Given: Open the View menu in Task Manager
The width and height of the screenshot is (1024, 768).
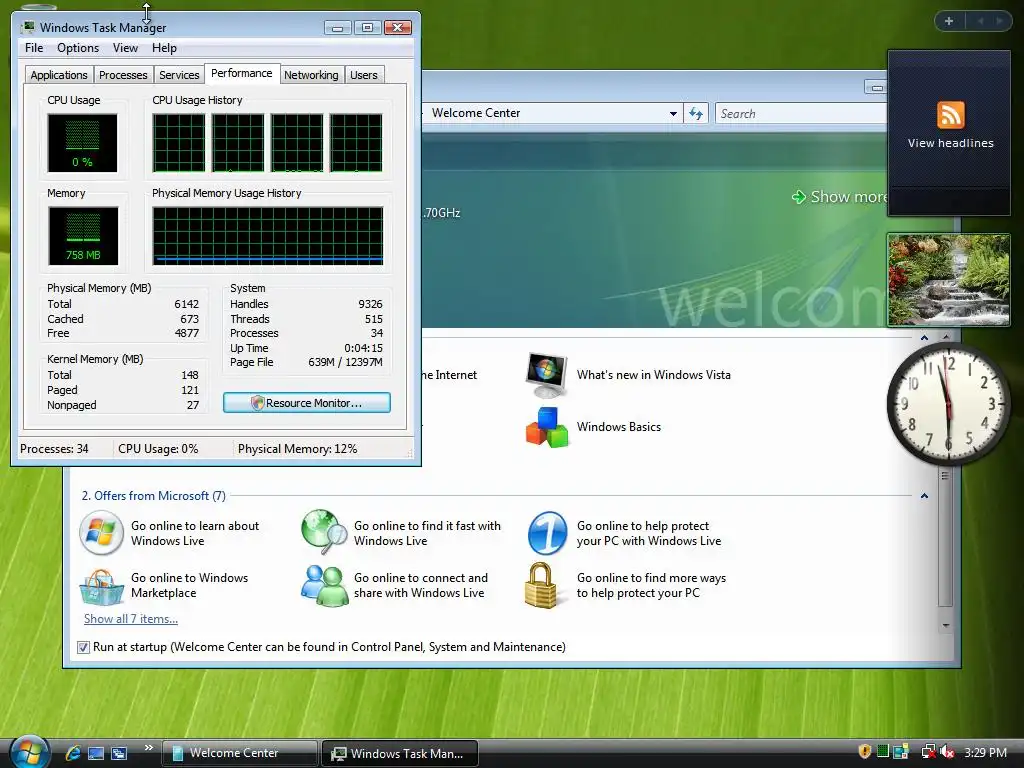Looking at the screenshot, I should 125,48.
